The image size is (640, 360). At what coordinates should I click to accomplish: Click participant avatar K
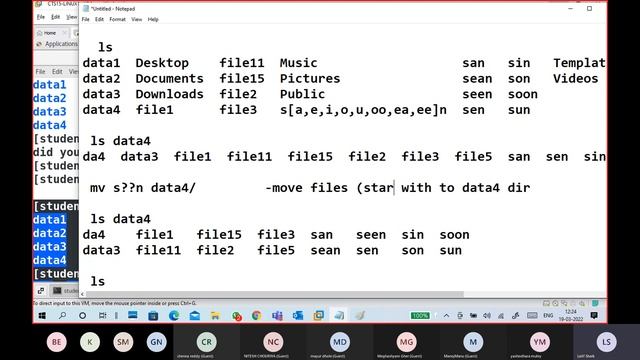point(90,342)
